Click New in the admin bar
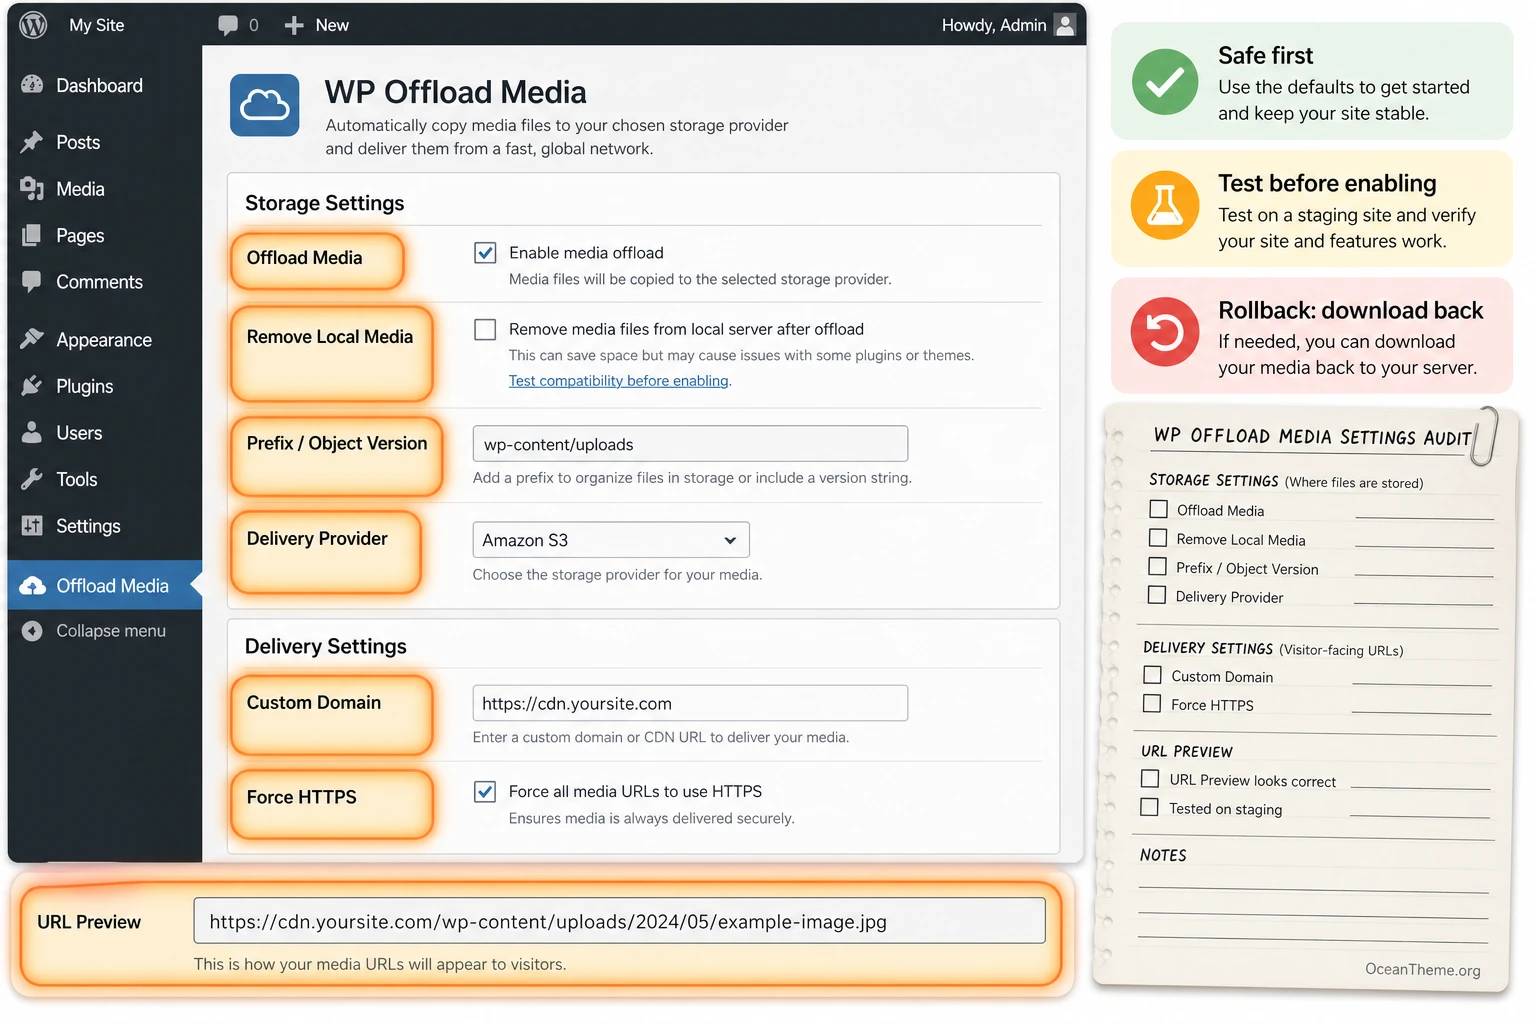This screenshot has width=1536, height=1024. (x=332, y=26)
